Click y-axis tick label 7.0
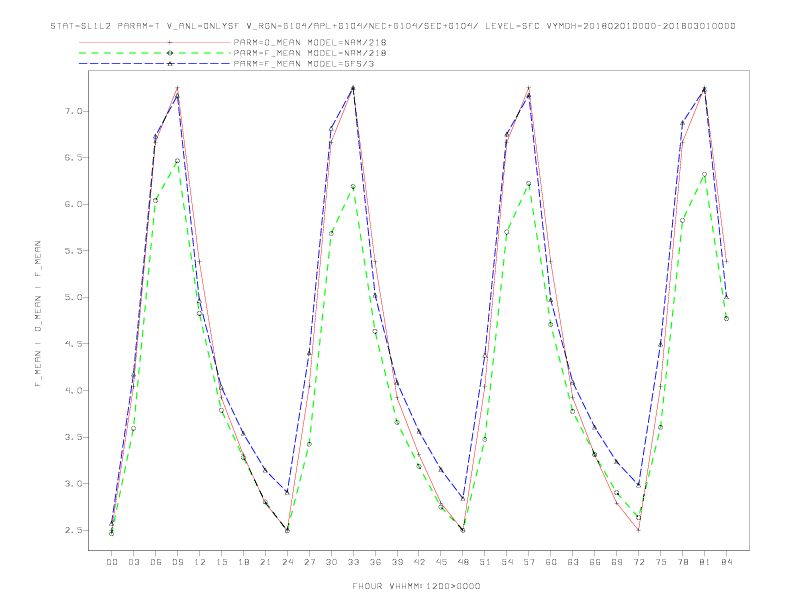 (74, 111)
